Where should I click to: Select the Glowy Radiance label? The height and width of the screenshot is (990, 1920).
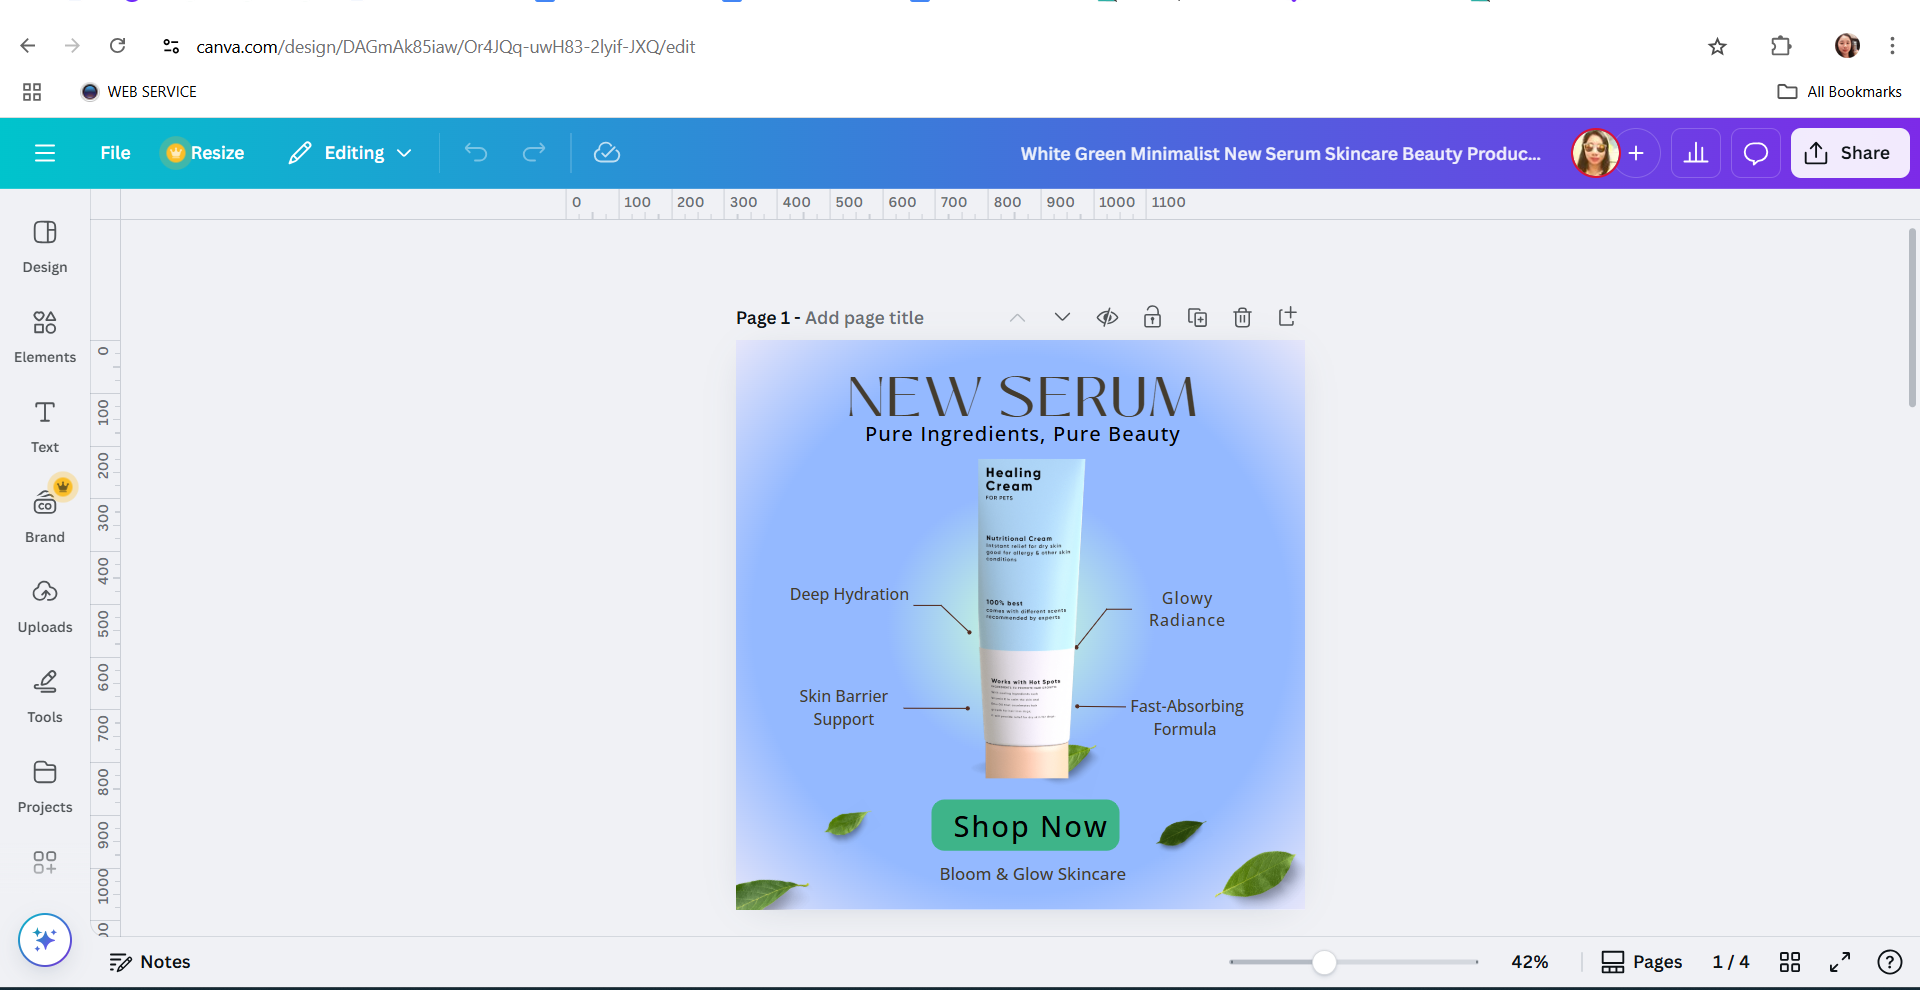point(1187,609)
